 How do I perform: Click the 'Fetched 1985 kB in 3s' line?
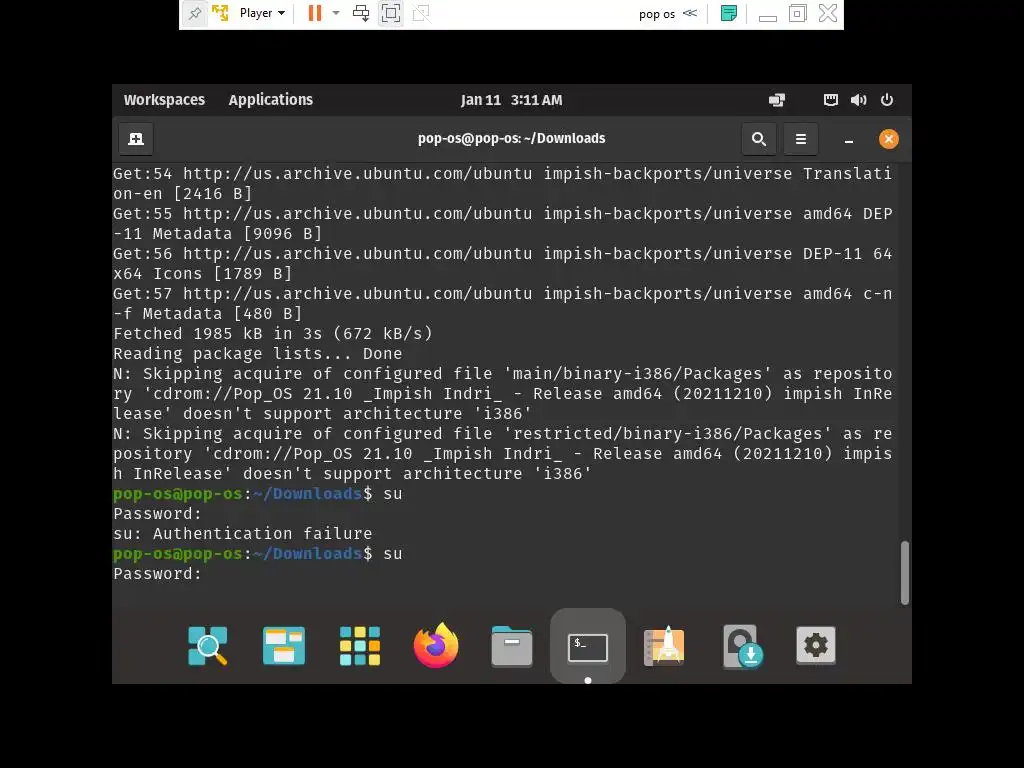(x=273, y=334)
